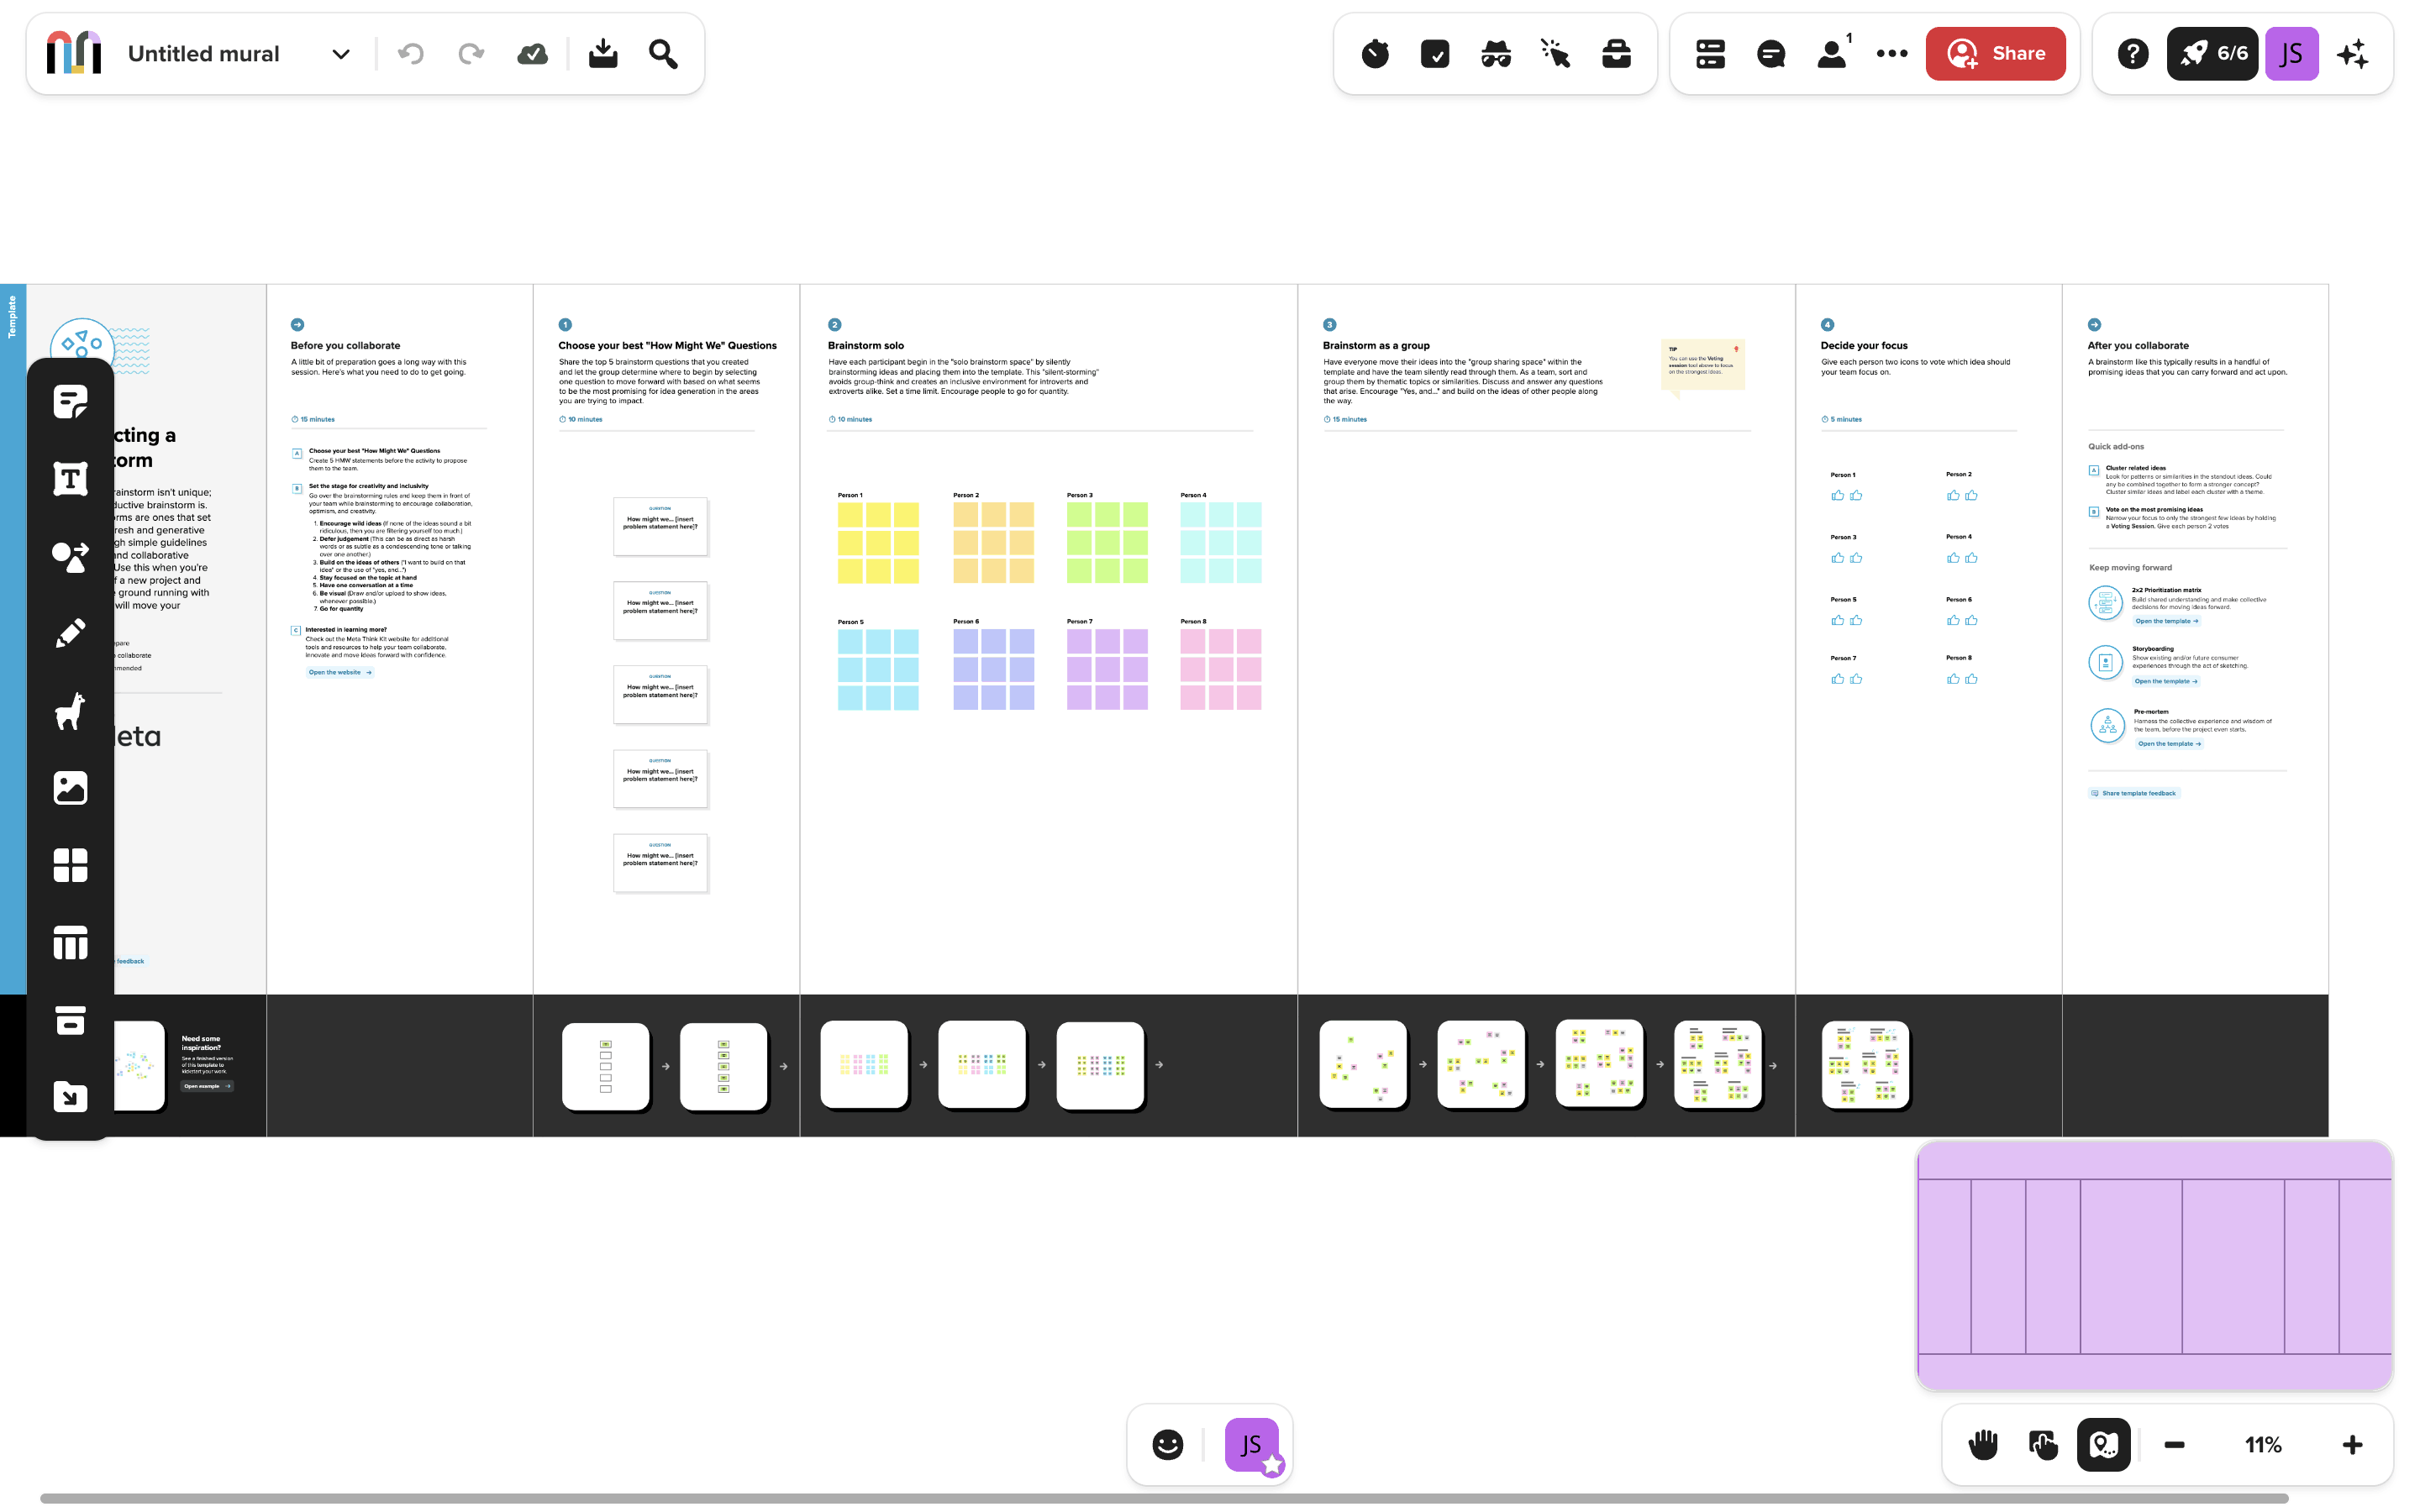Open the JS user avatar menu
The image size is (2420, 1512).
(2291, 54)
